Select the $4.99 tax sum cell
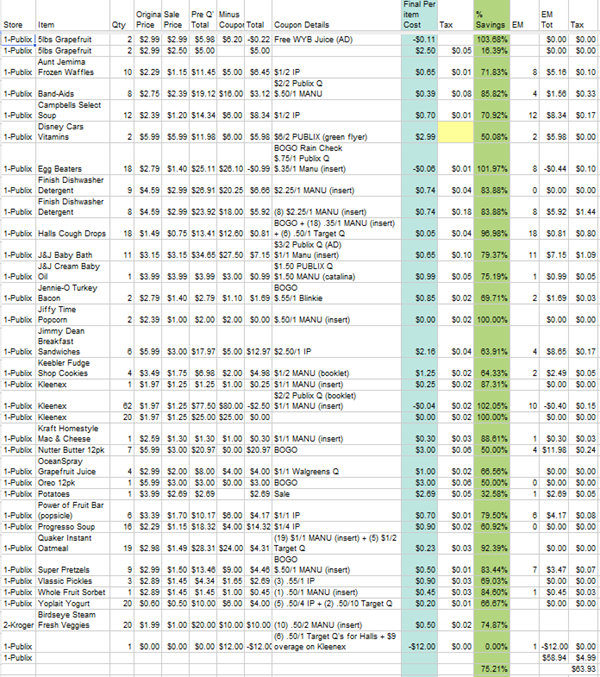 tap(584, 658)
